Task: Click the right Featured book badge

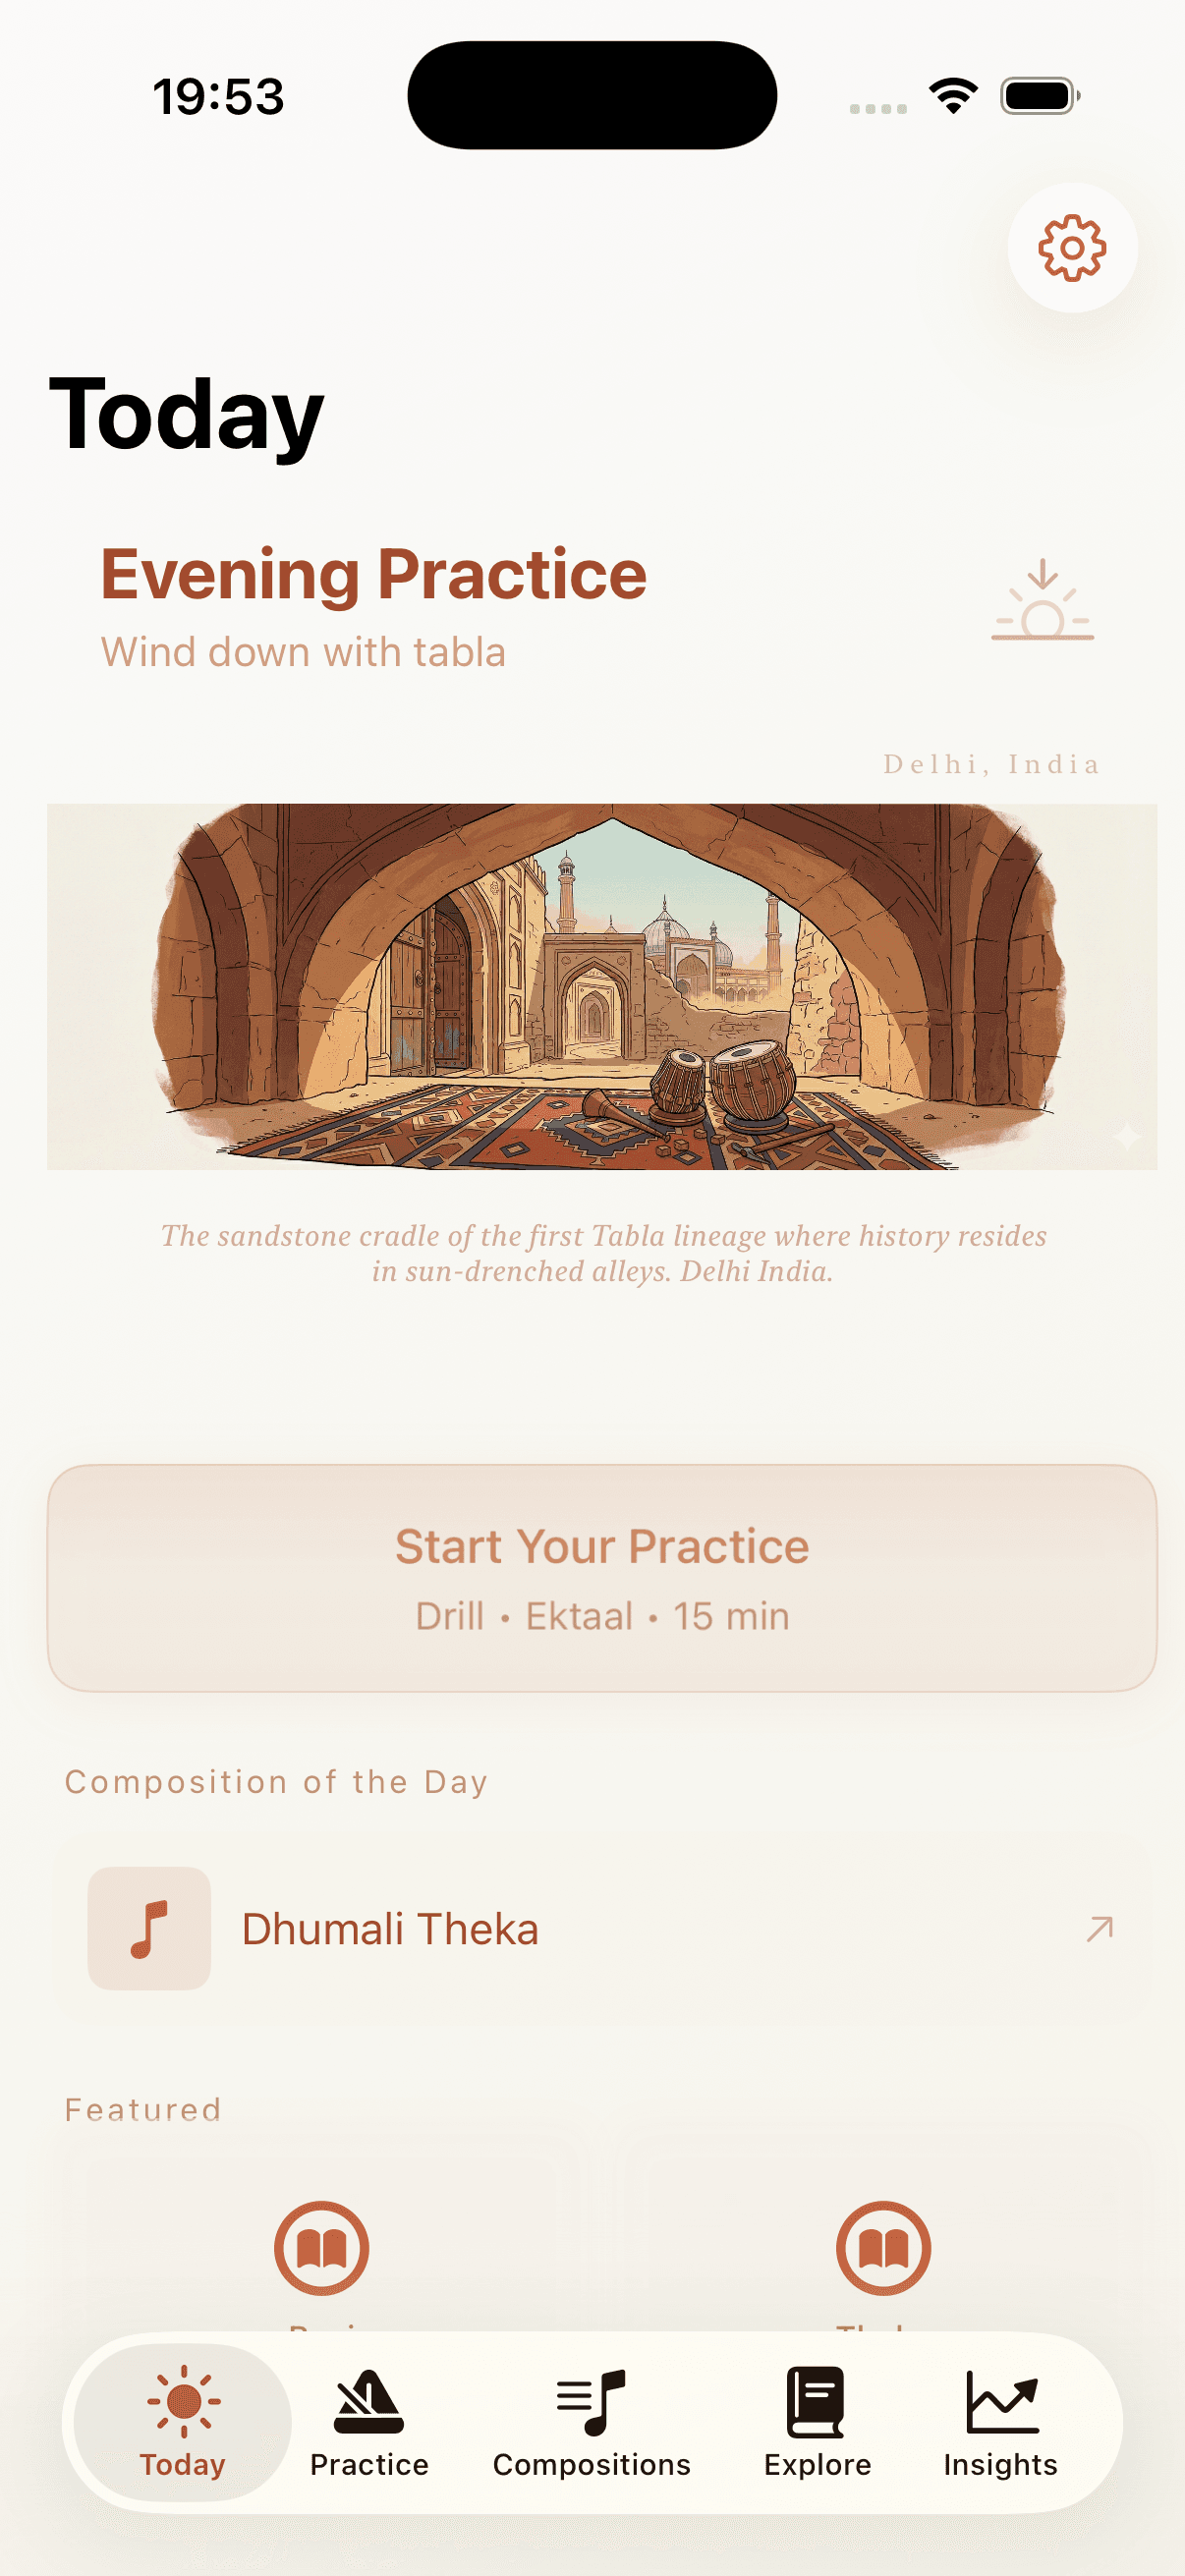Action: (883, 2249)
